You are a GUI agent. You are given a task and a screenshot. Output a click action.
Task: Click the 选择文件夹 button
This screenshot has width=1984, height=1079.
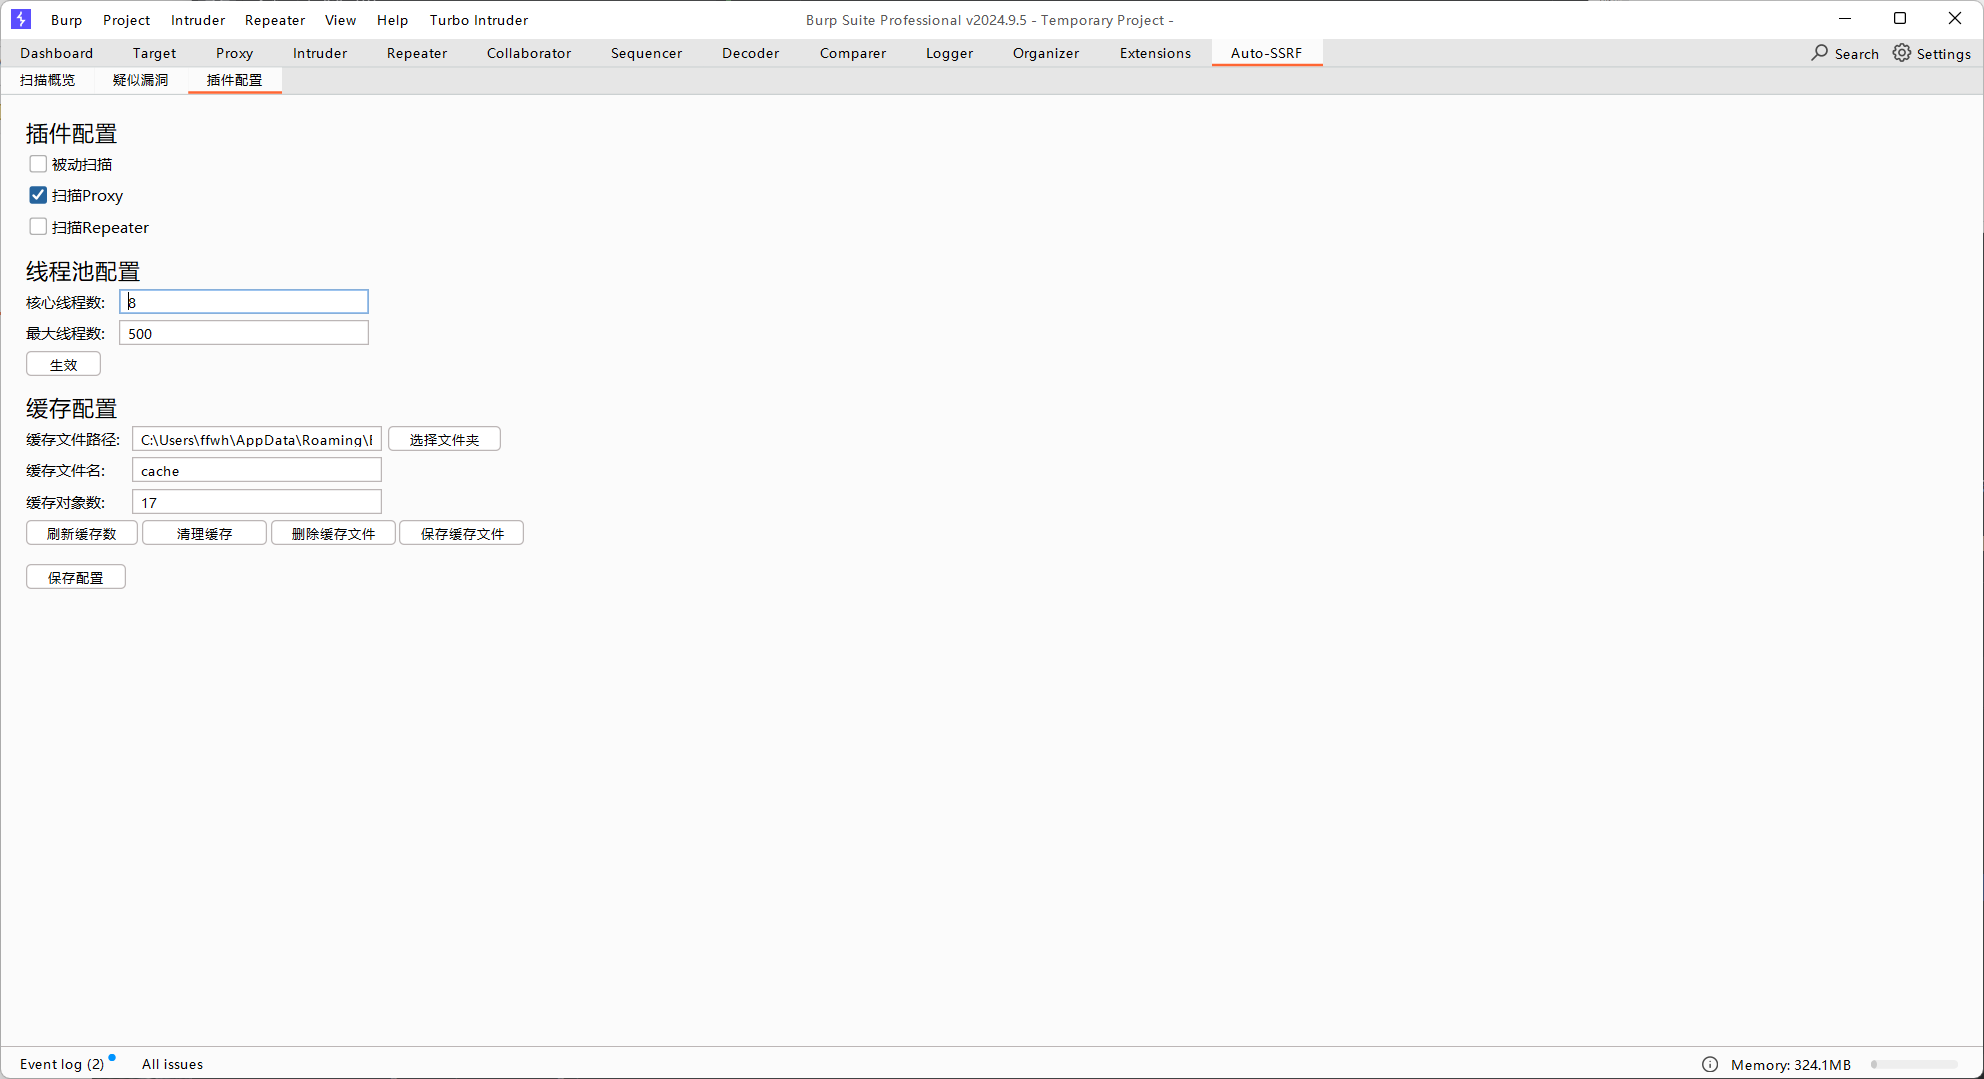[444, 440]
